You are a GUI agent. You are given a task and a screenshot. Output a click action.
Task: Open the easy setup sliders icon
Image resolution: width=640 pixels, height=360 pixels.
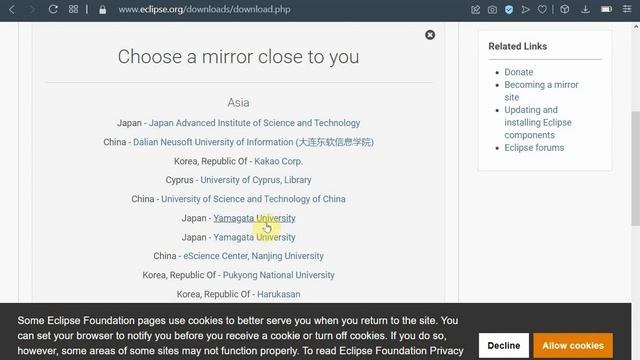(627, 9)
